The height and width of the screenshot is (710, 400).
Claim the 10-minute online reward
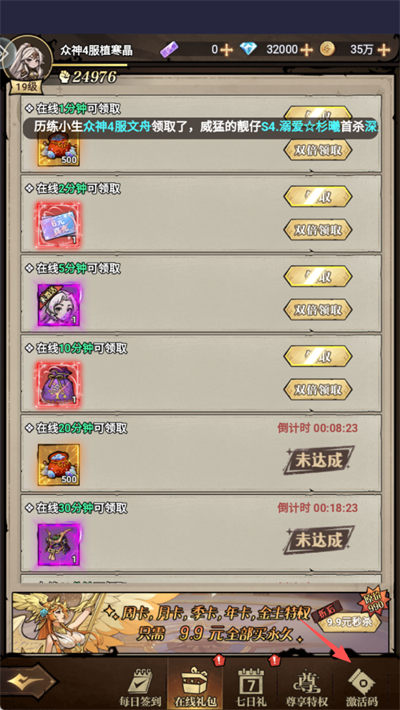(318, 356)
